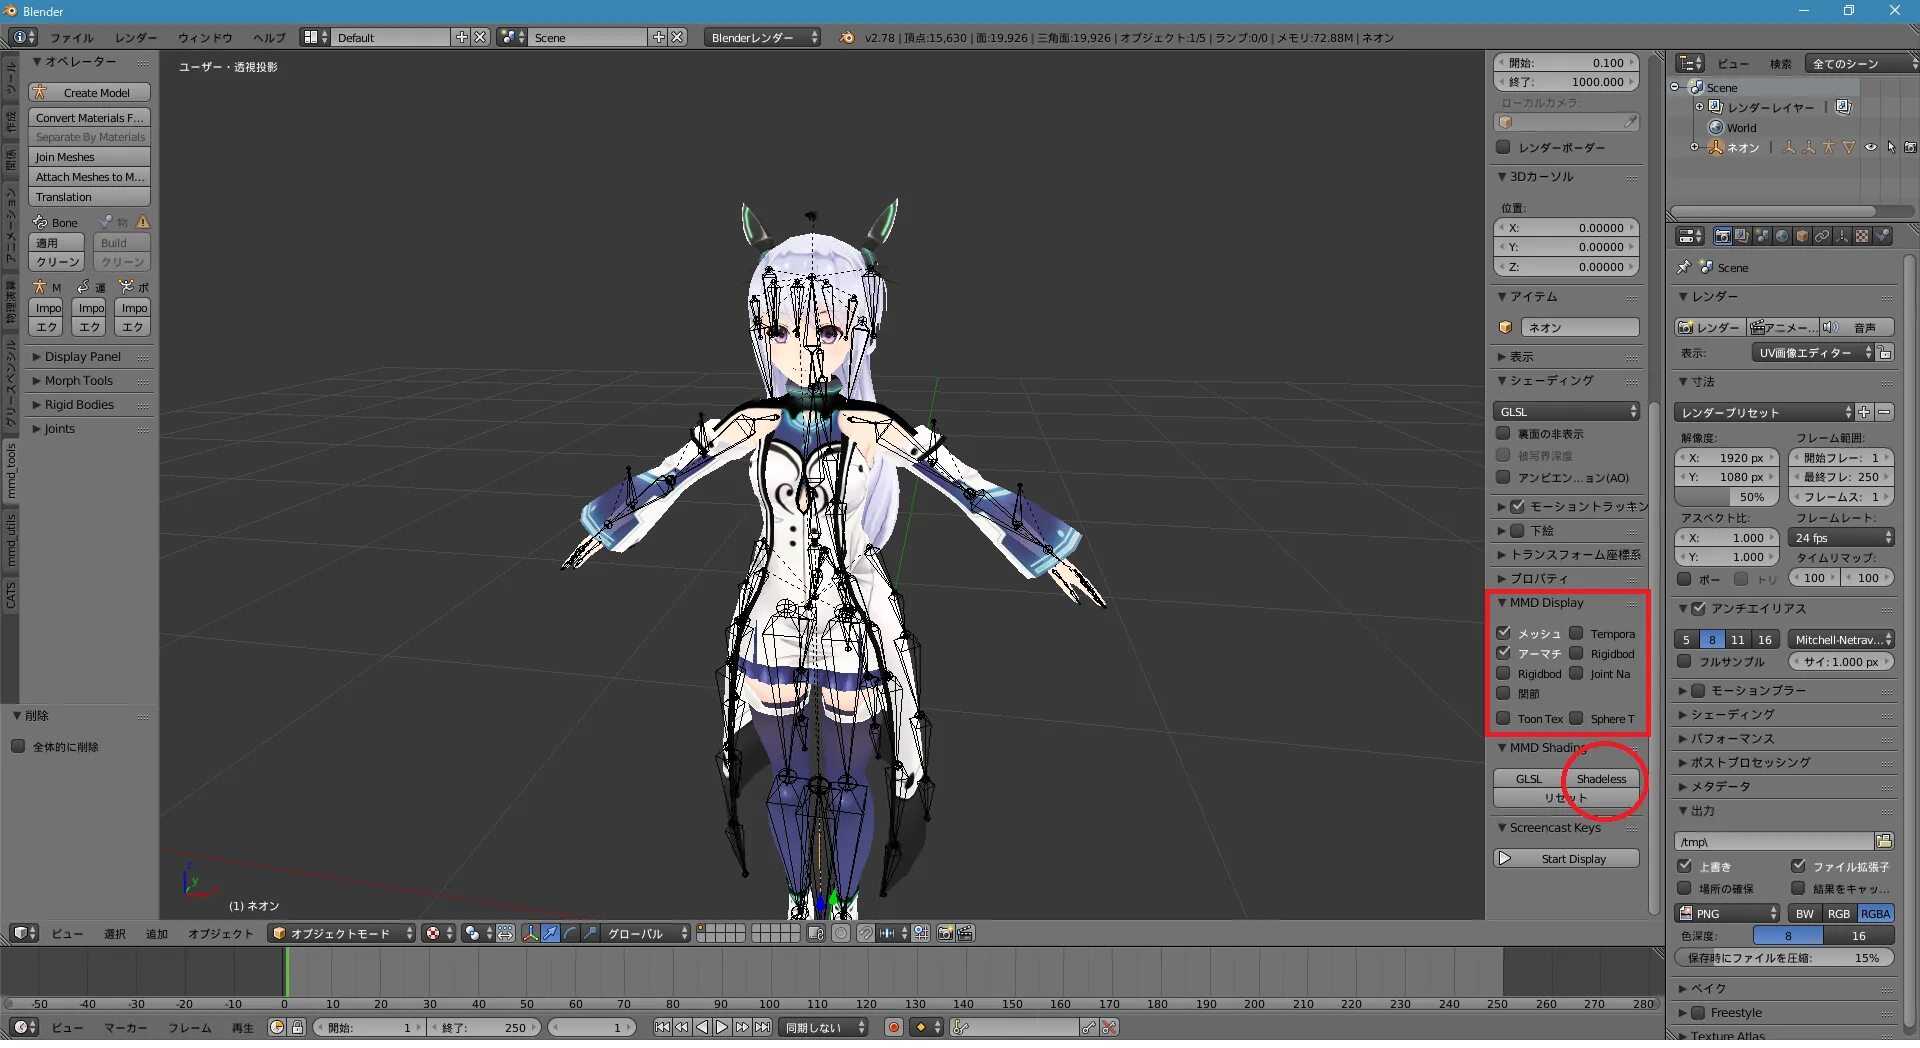1920x1048 pixels.
Task: Click the renderability camera icon for ネオン in outliner
Action: pos(1910,148)
